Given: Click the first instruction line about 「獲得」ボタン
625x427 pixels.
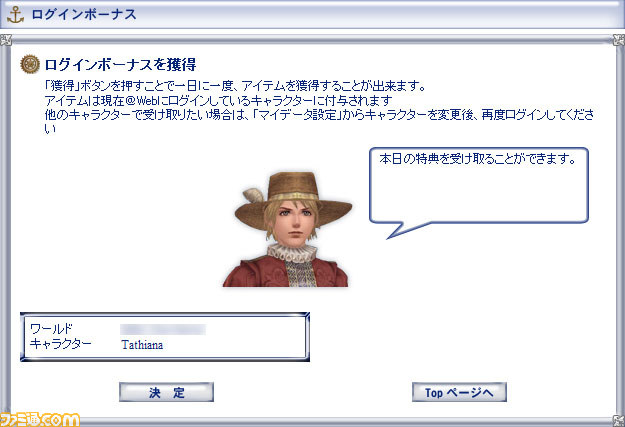Looking at the screenshot, I should (x=235, y=86).
